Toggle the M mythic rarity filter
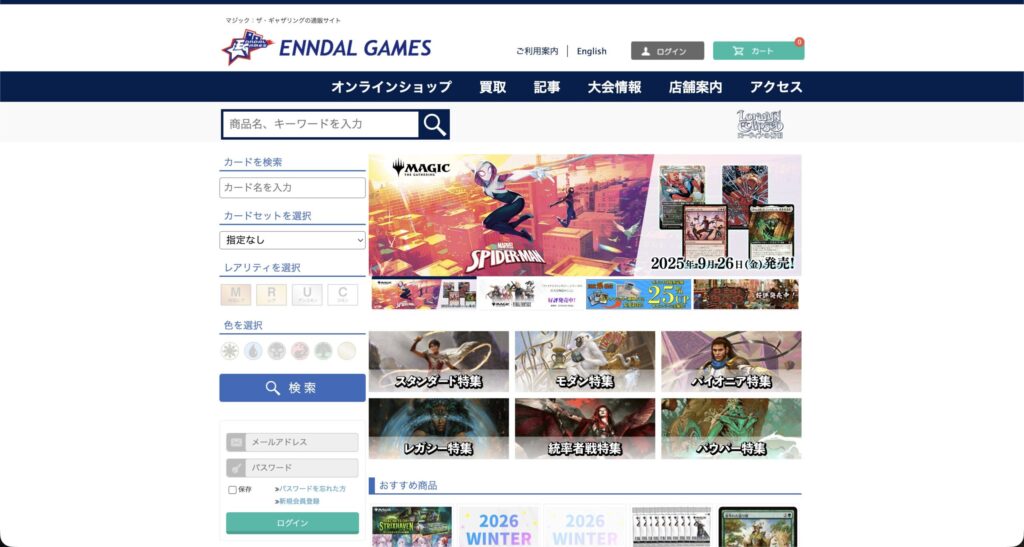 (x=236, y=294)
